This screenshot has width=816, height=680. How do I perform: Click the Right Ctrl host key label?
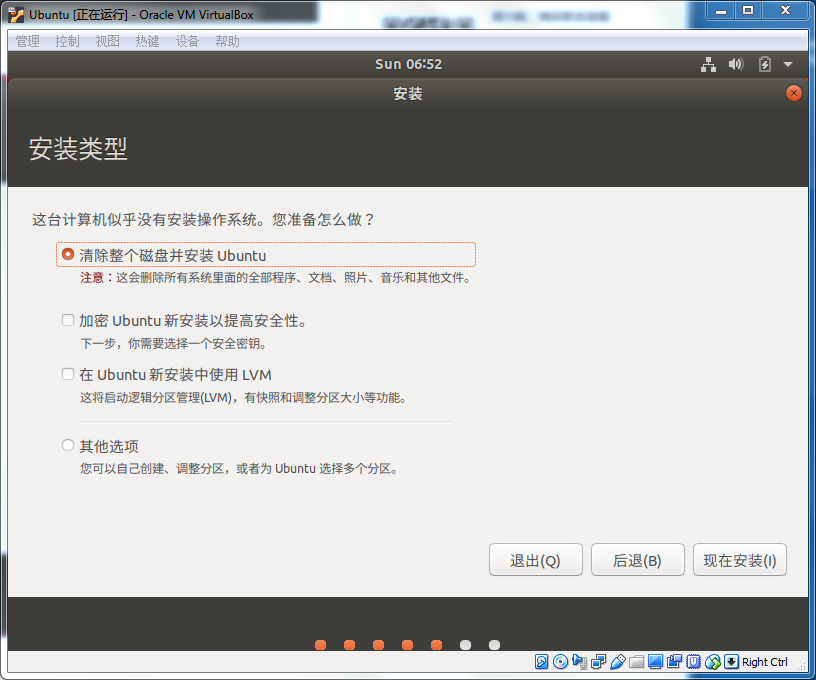(x=764, y=662)
